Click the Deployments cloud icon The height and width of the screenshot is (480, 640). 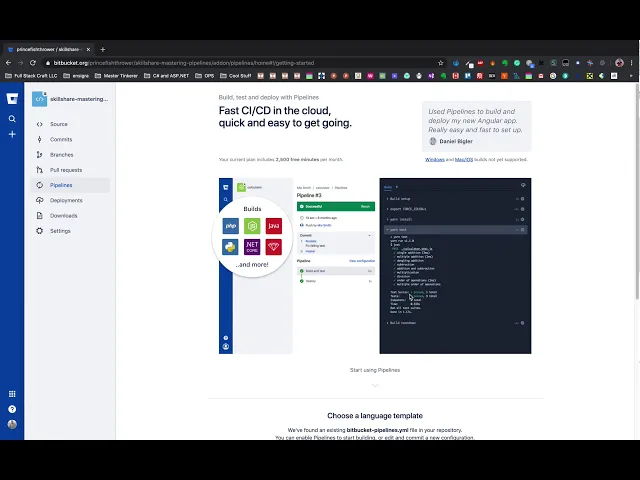(40, 200)
